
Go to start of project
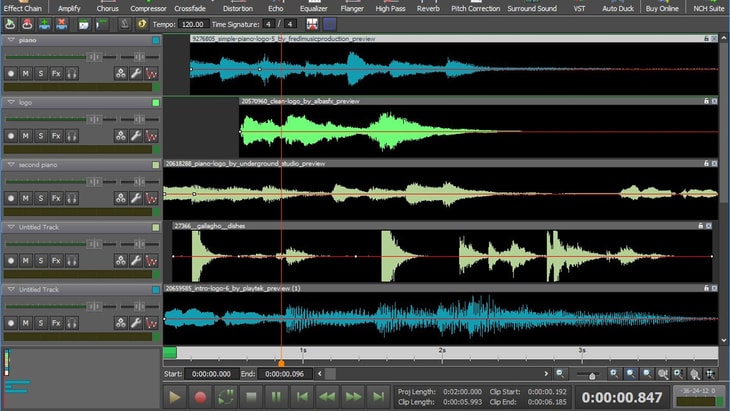click(302, 397)
